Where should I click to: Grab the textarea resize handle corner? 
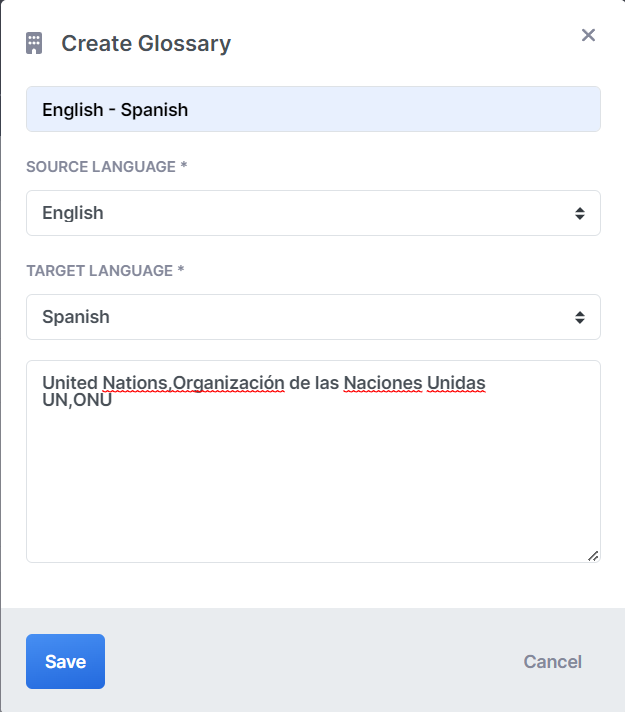(593, 555)
